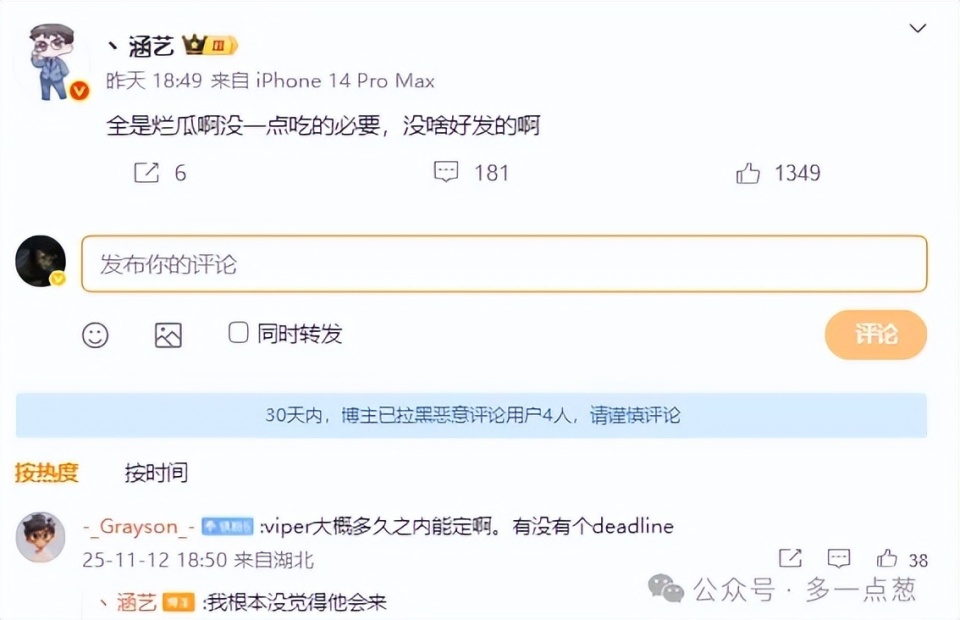Expand the post options chevron at top right

(917, 28)
